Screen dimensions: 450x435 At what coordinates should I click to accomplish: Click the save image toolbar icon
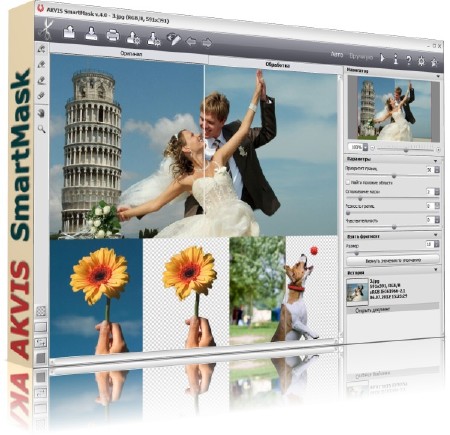91,34
